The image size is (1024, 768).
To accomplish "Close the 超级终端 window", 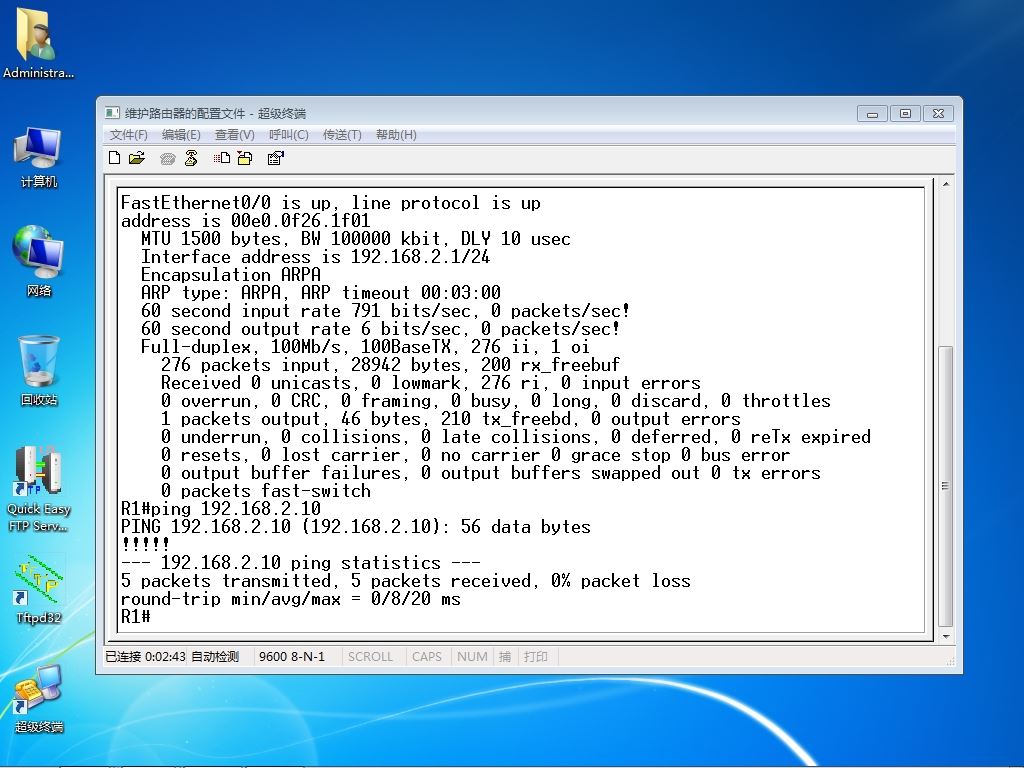I will [938, 114].
